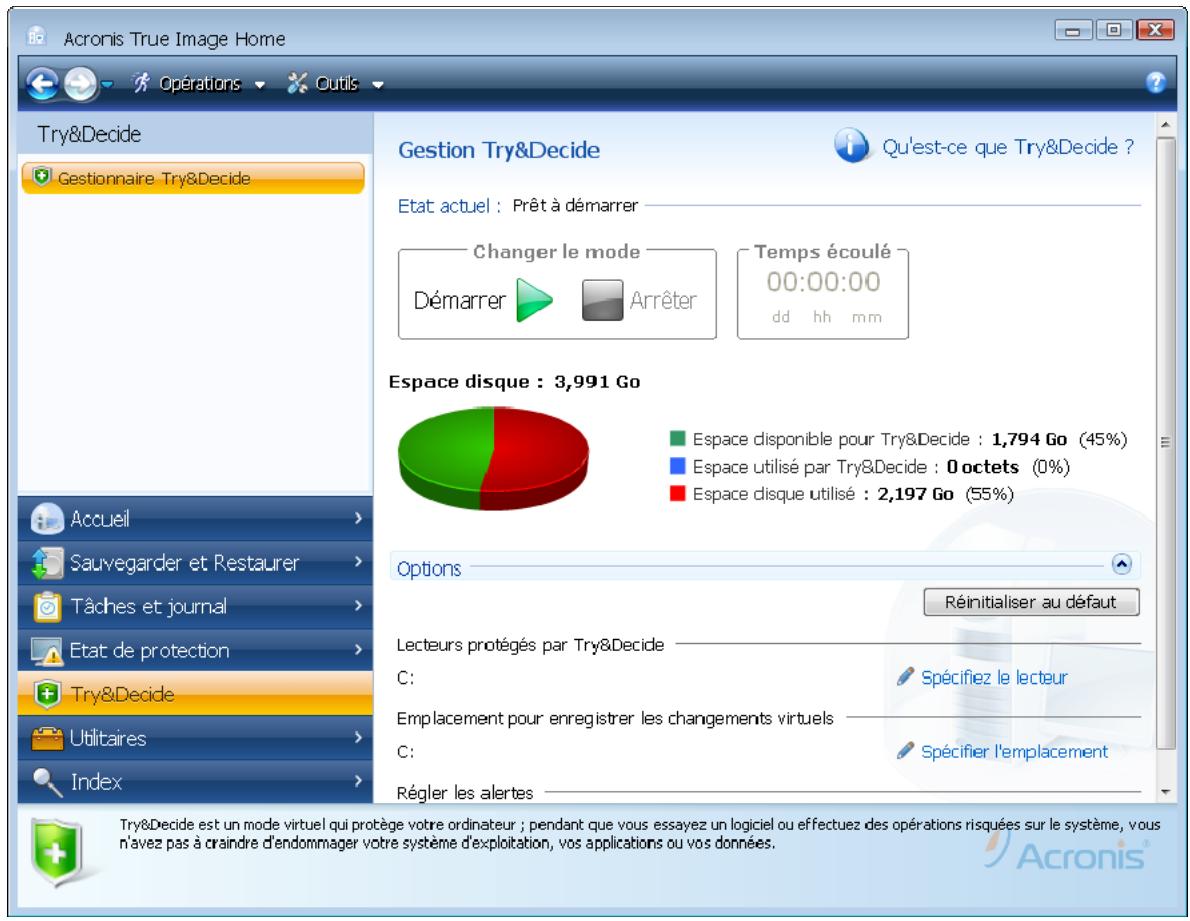
Task: Click the back navigation arrow
Action: click(x=42, y=83)
